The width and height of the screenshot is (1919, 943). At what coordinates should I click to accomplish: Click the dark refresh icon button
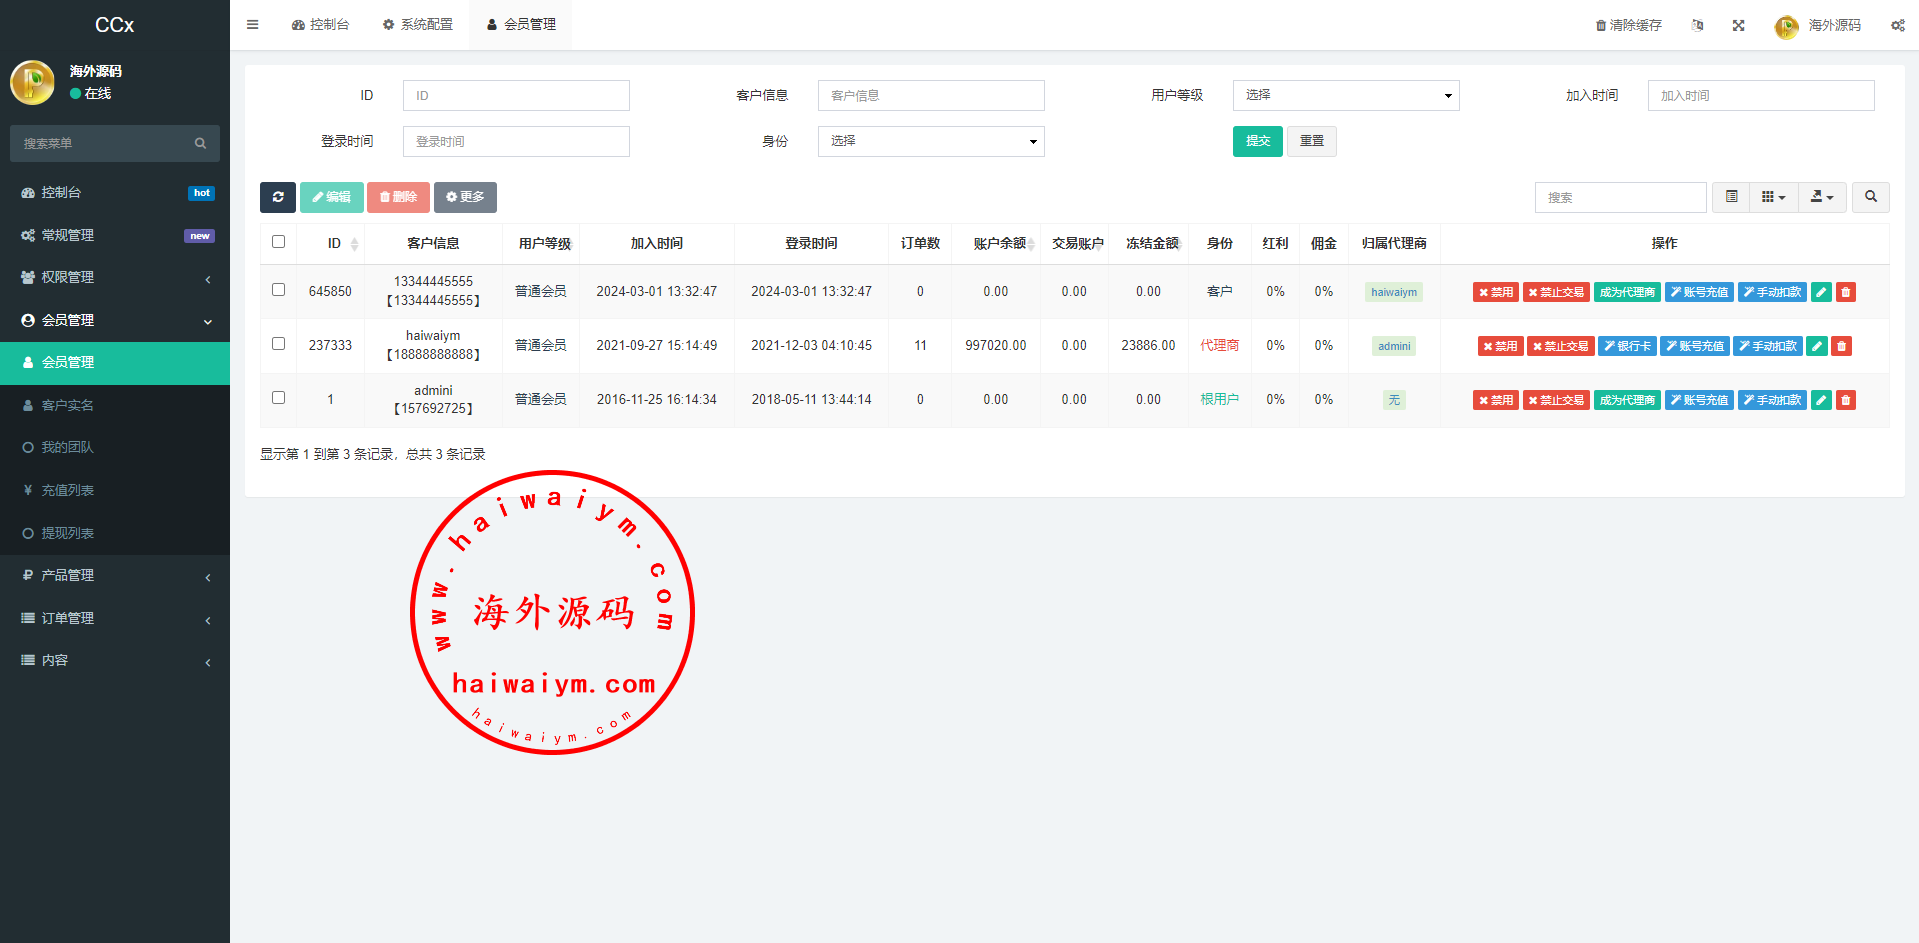[277, 197]
